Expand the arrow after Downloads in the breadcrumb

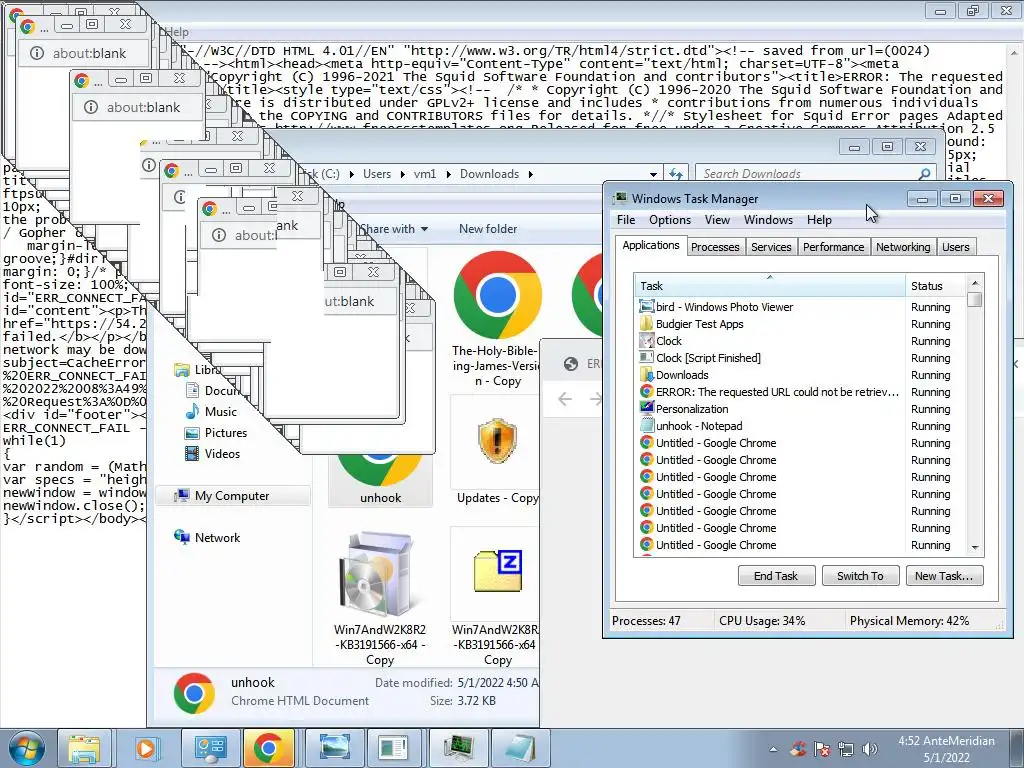(x=530, y=174)
